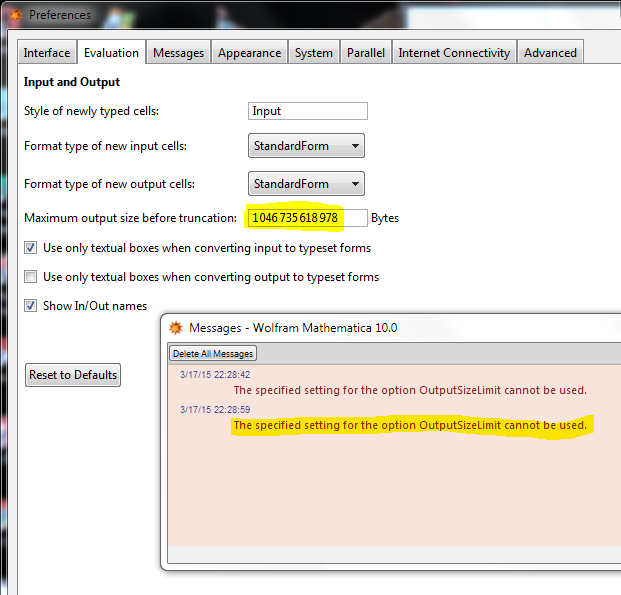Click the Mathematica icon in Preferences title bar
Viewport: 621px width, 595px height.
[15, 15]
